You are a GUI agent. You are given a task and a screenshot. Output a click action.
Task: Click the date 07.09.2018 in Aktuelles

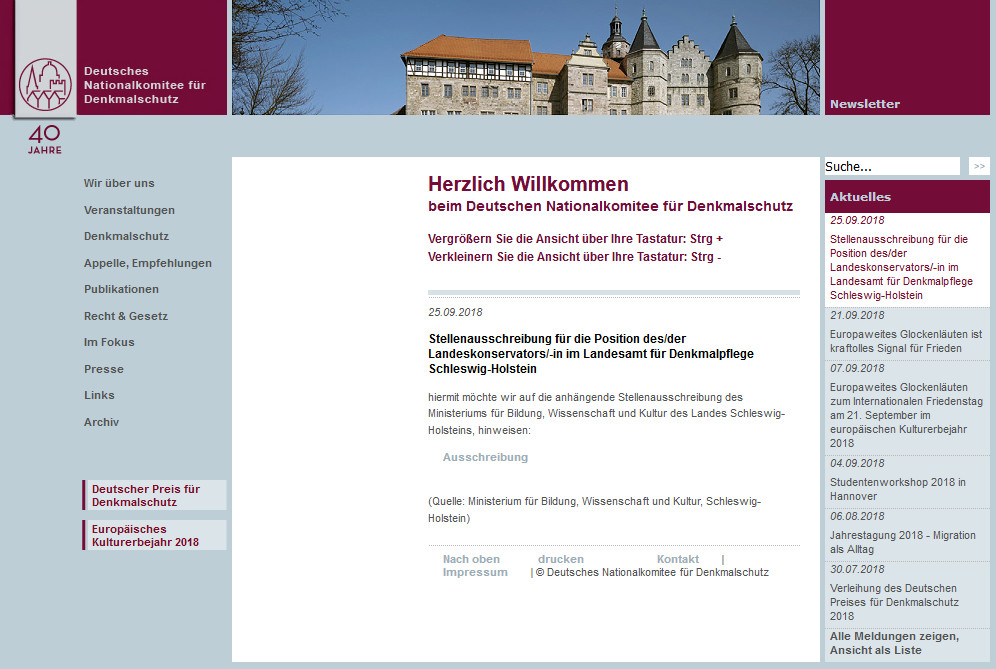(857, 368)
